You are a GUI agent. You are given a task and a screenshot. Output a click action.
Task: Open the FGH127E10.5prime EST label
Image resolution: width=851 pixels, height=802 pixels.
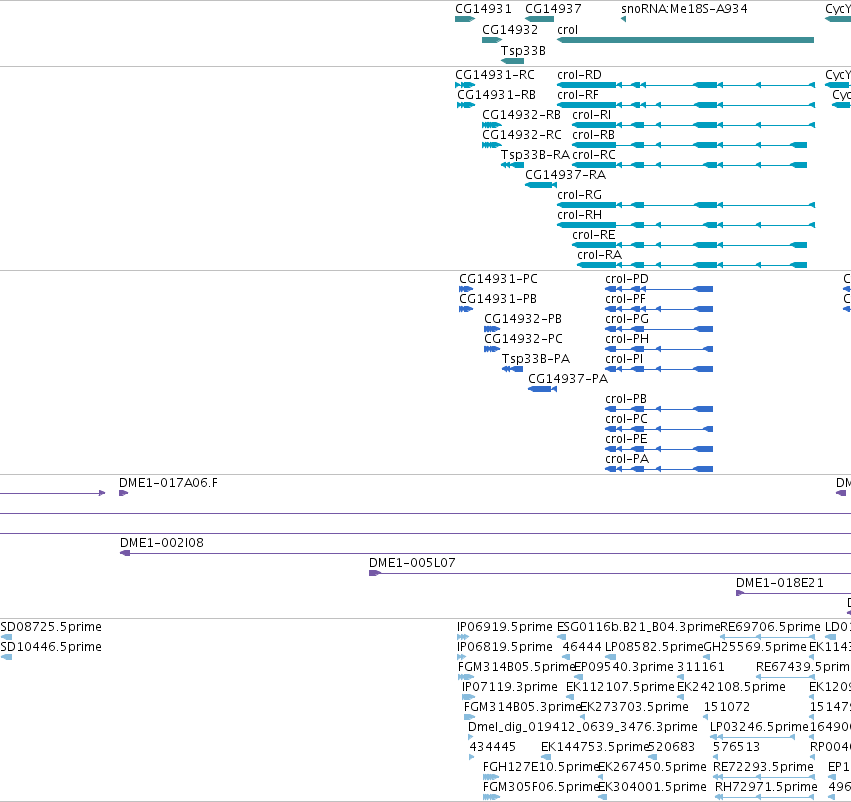coord(541,767)
